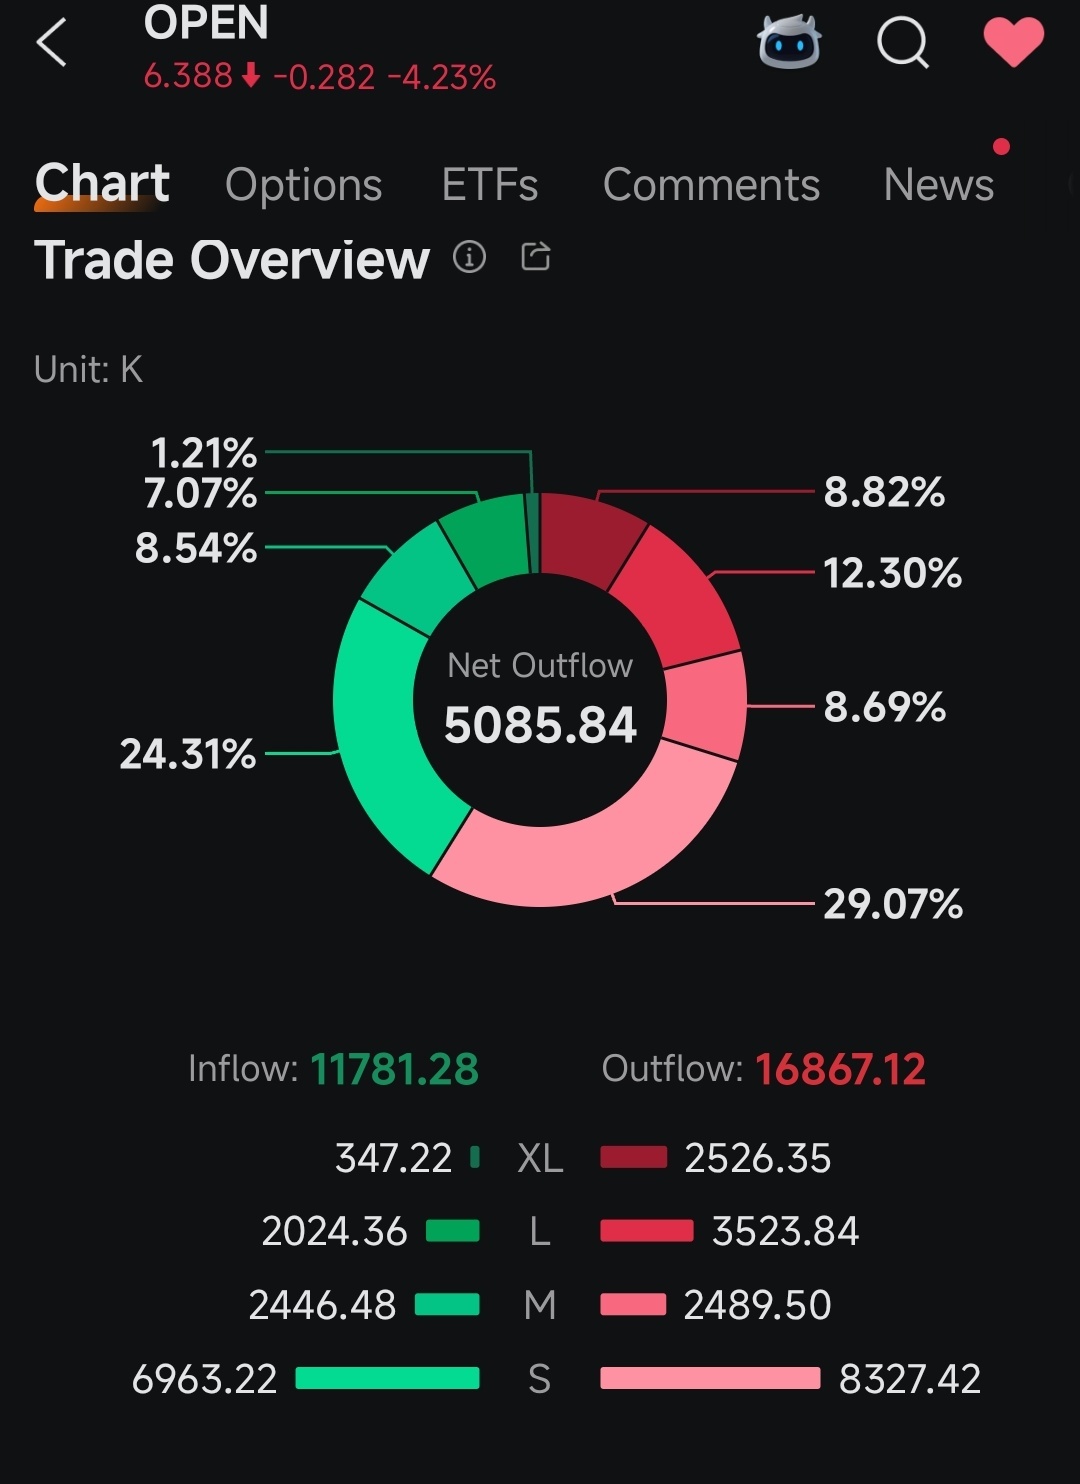Screen dimensions: 1080x1484
Task: Click the share icon beside Trade Overview
Action: click(x=536, y=257)
